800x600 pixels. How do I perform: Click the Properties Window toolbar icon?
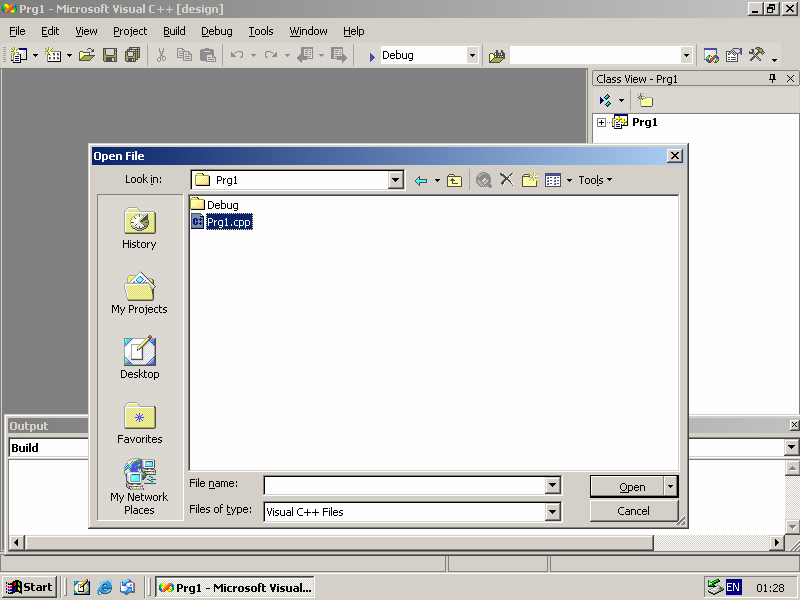click(x=734, y=55)
